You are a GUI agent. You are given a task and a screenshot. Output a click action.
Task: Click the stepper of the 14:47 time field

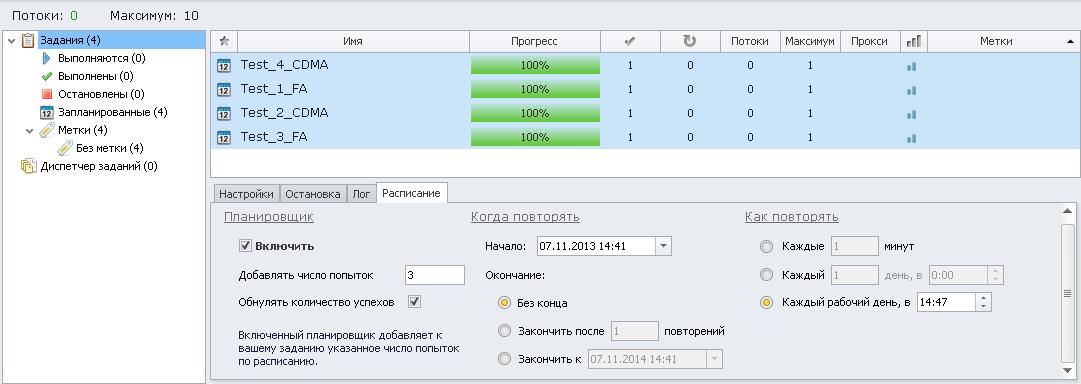click(x=983, y=302)
